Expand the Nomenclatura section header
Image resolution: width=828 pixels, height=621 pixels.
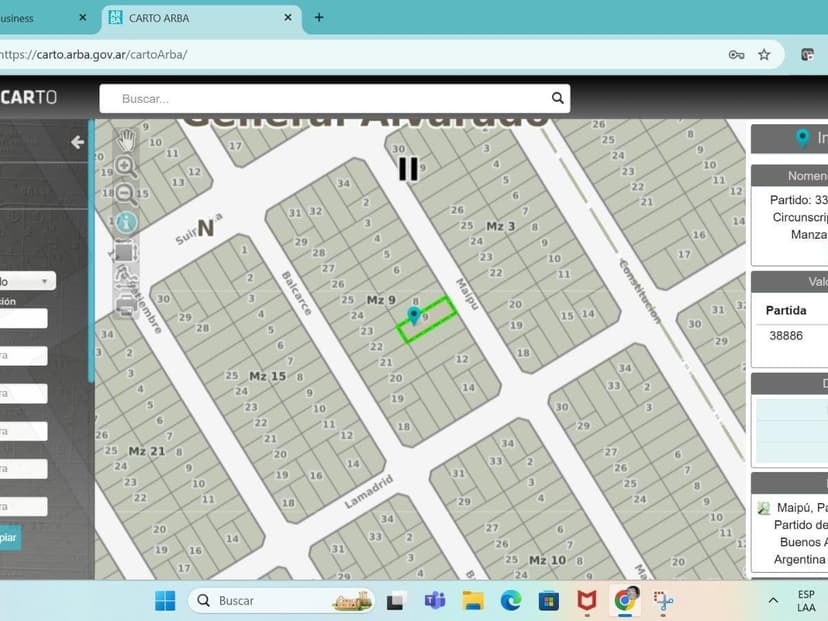click(800, 176)
